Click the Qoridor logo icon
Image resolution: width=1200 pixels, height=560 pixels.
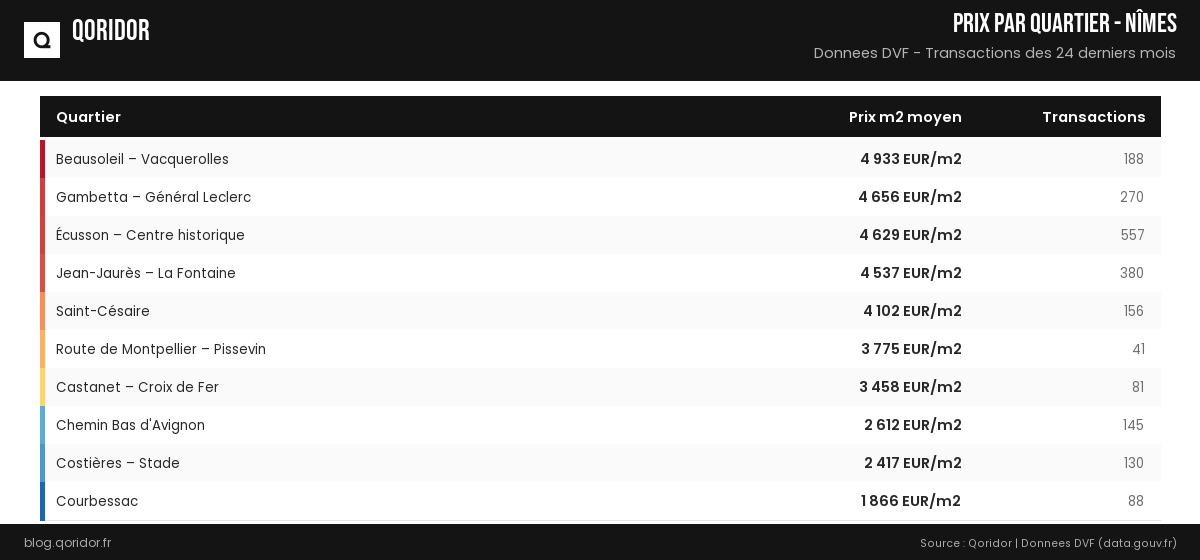pyautogui.click(x=42, y=40)
